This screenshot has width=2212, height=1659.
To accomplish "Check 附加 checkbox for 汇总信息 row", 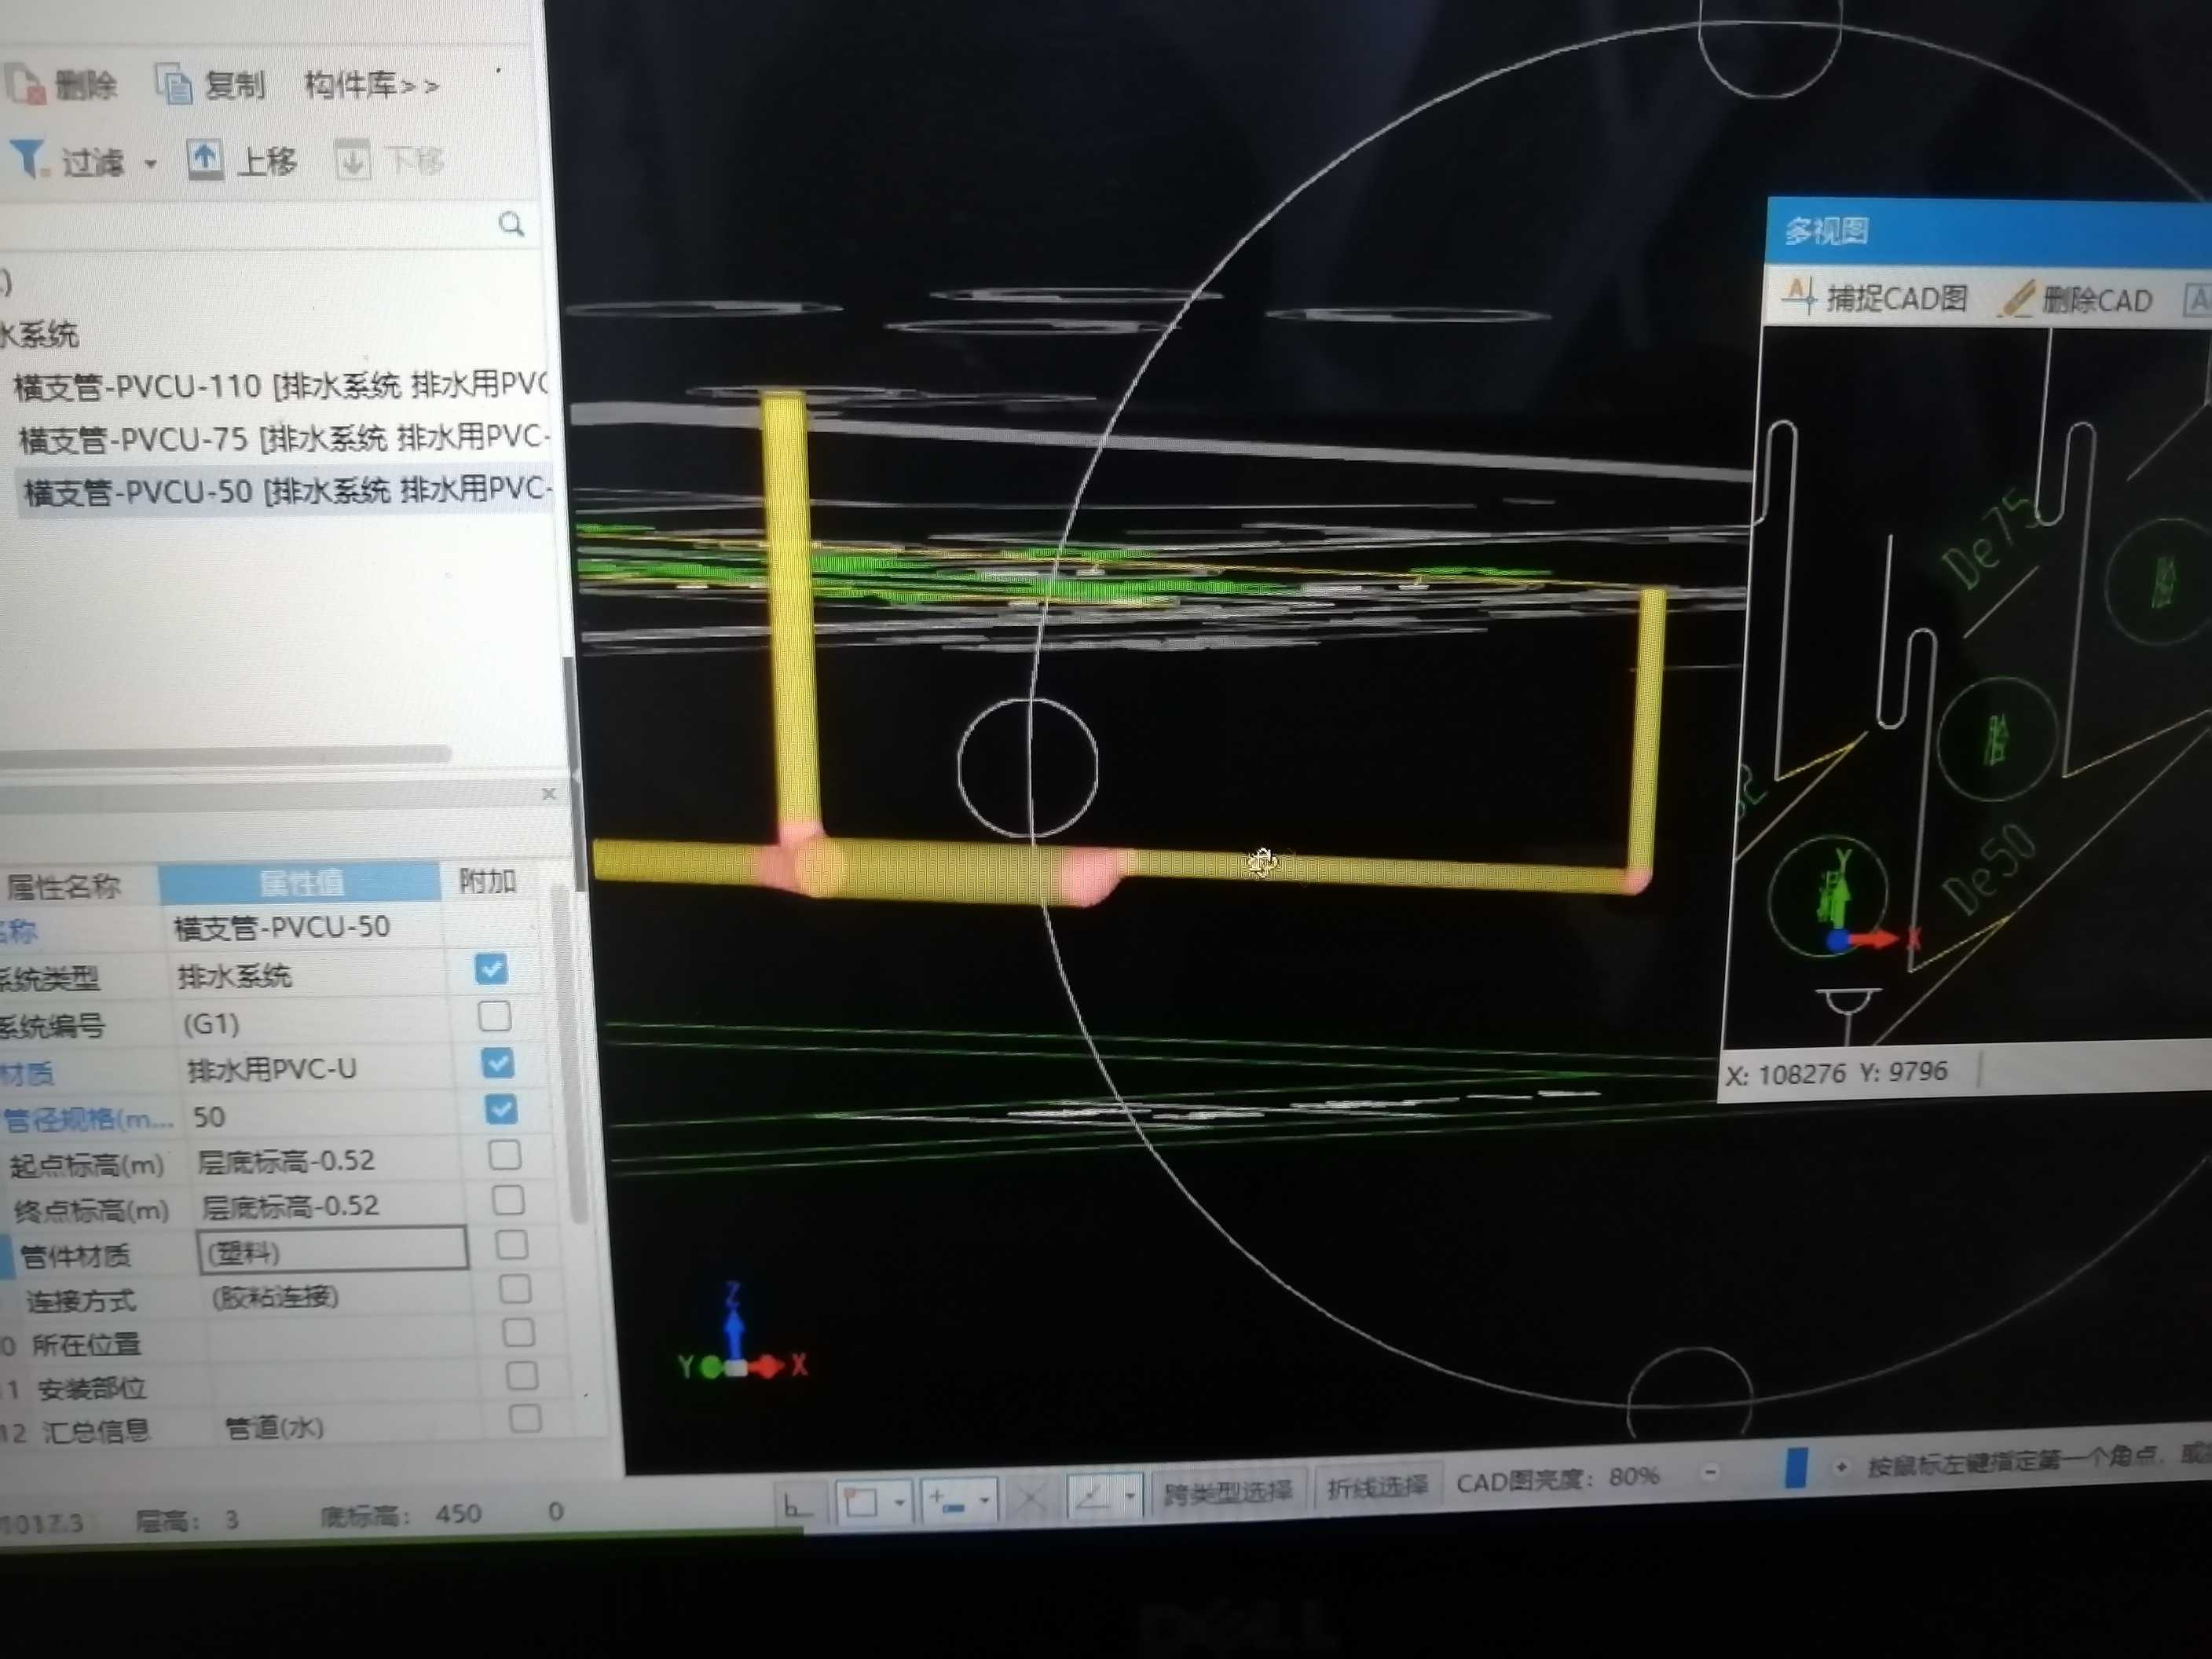I will click(x=525, y=1418).
